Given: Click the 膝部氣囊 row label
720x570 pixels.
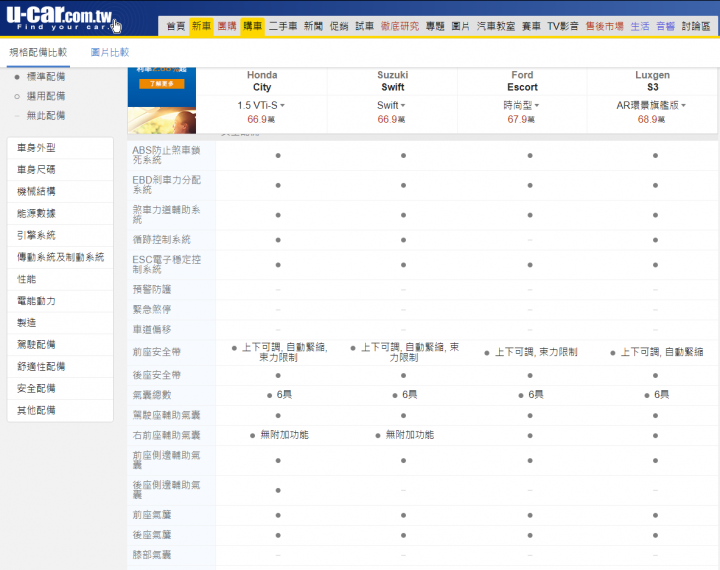Looking at the screenshot, I should coord(152,555).
